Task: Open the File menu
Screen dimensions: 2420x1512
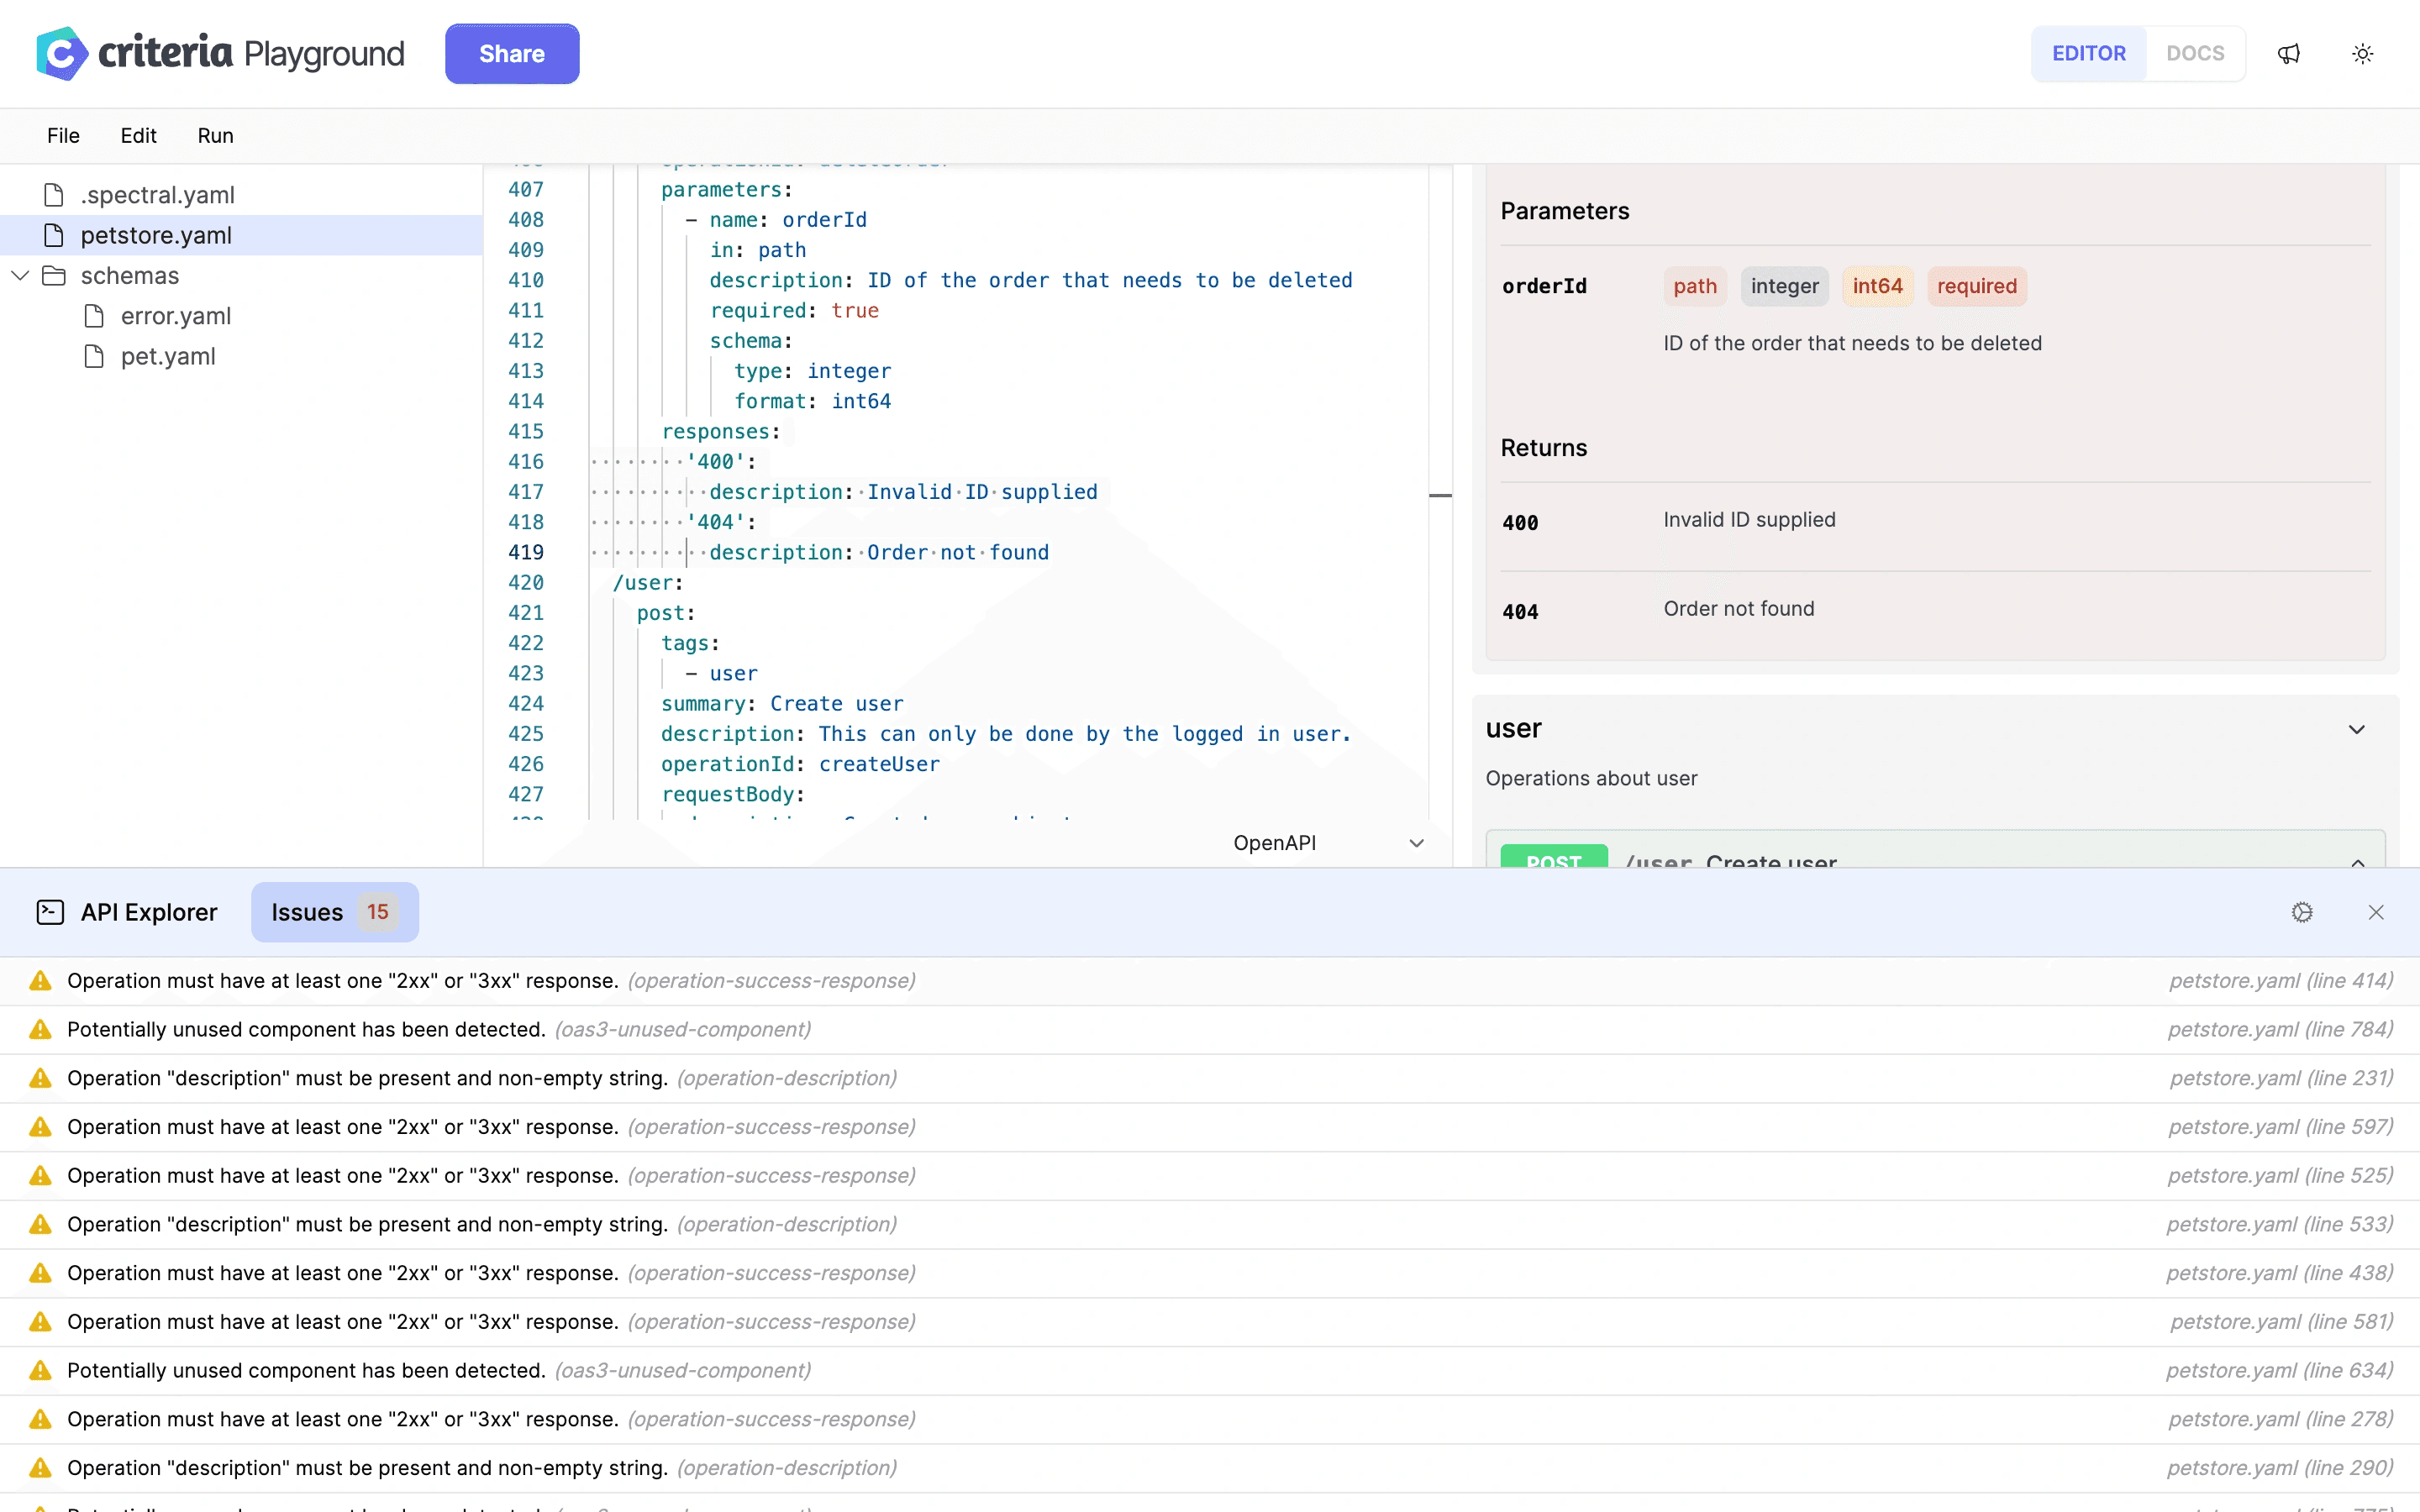Action: [62, 135]
